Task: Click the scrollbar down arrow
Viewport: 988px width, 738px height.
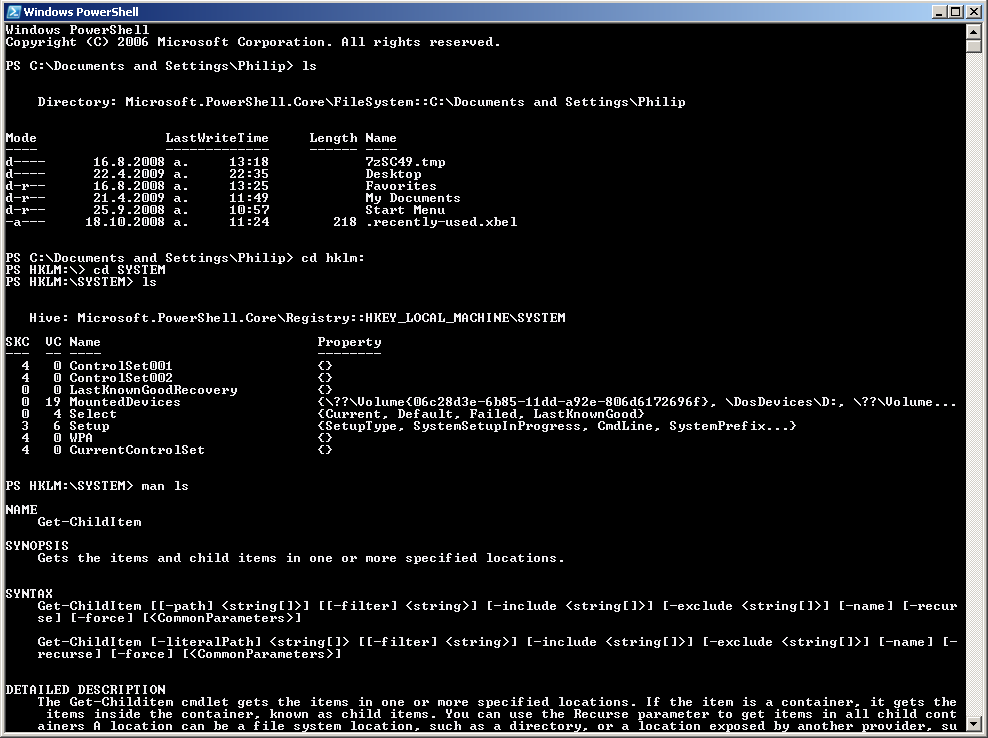Action: tap(974, 725)
